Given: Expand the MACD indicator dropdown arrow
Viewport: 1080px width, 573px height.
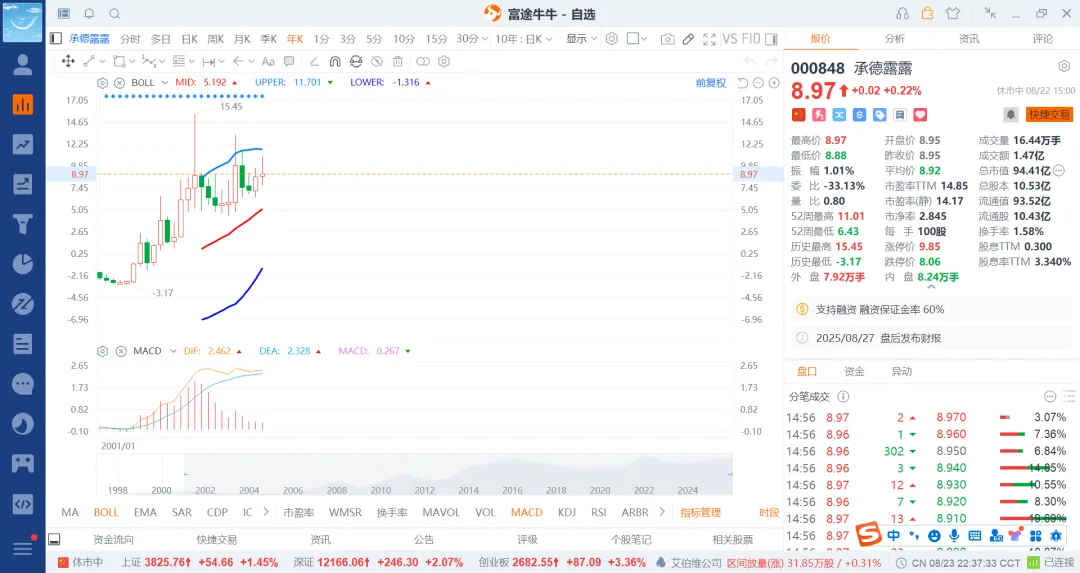Looking at the screenshot, I should coord(173,351).
